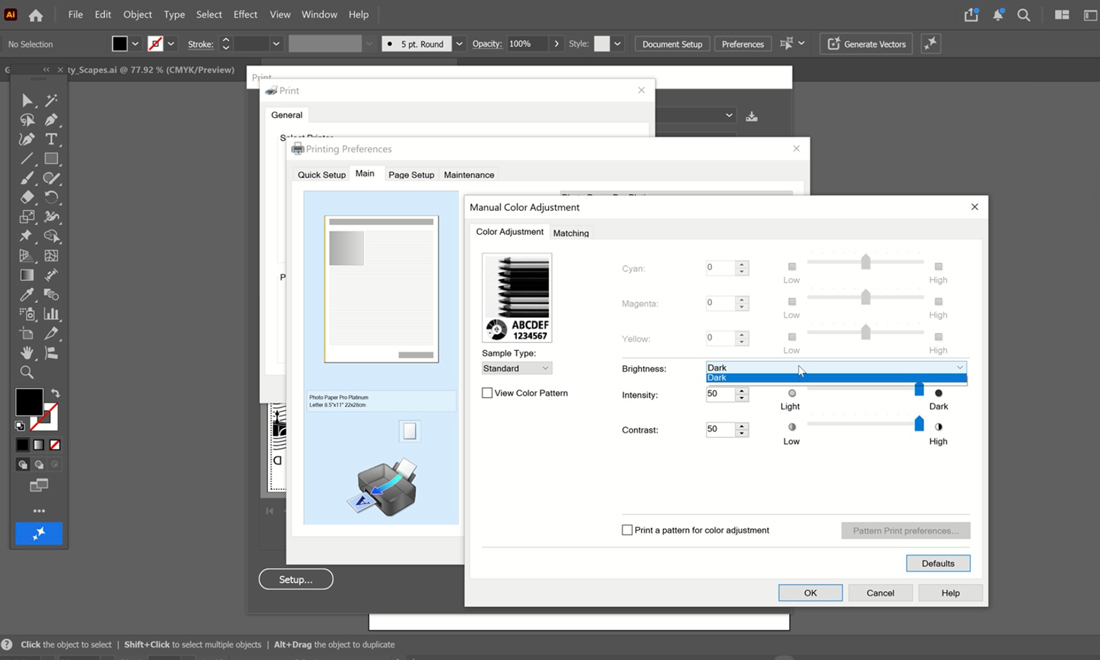Set color mode to None in toolbar

tap(55, 445)
